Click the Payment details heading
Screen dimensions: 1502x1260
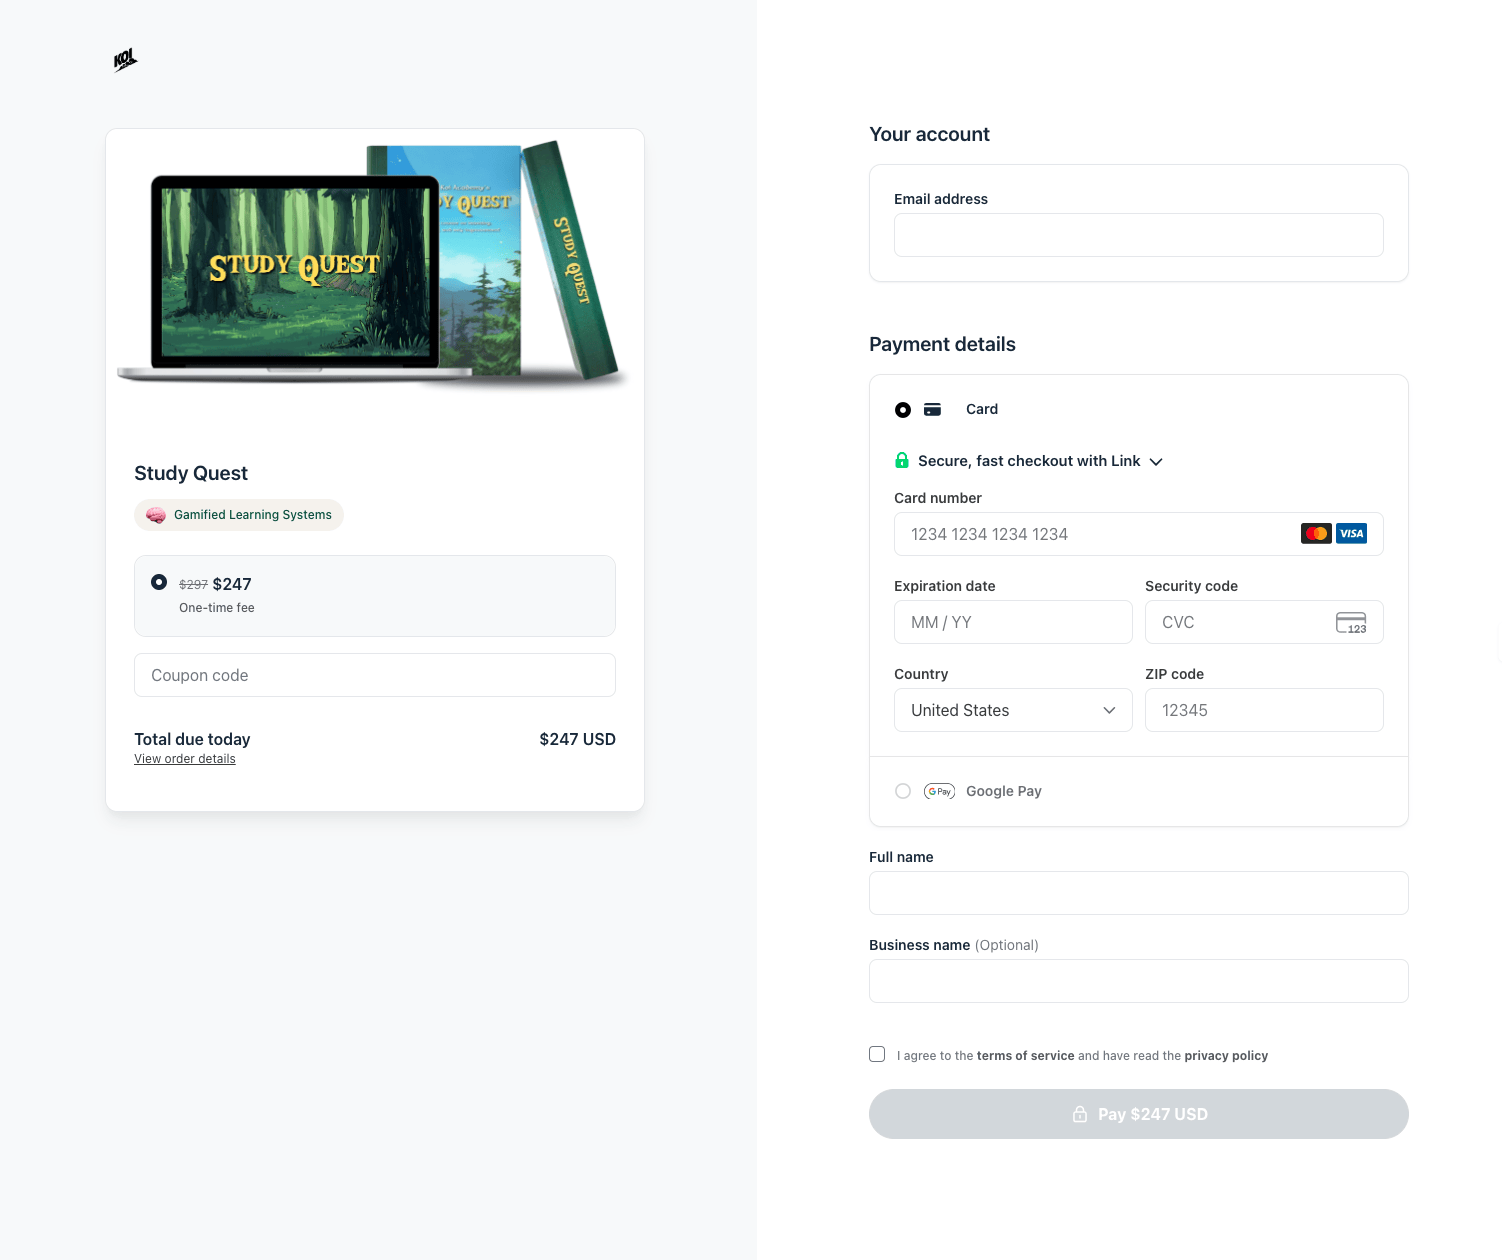[942, 344]
